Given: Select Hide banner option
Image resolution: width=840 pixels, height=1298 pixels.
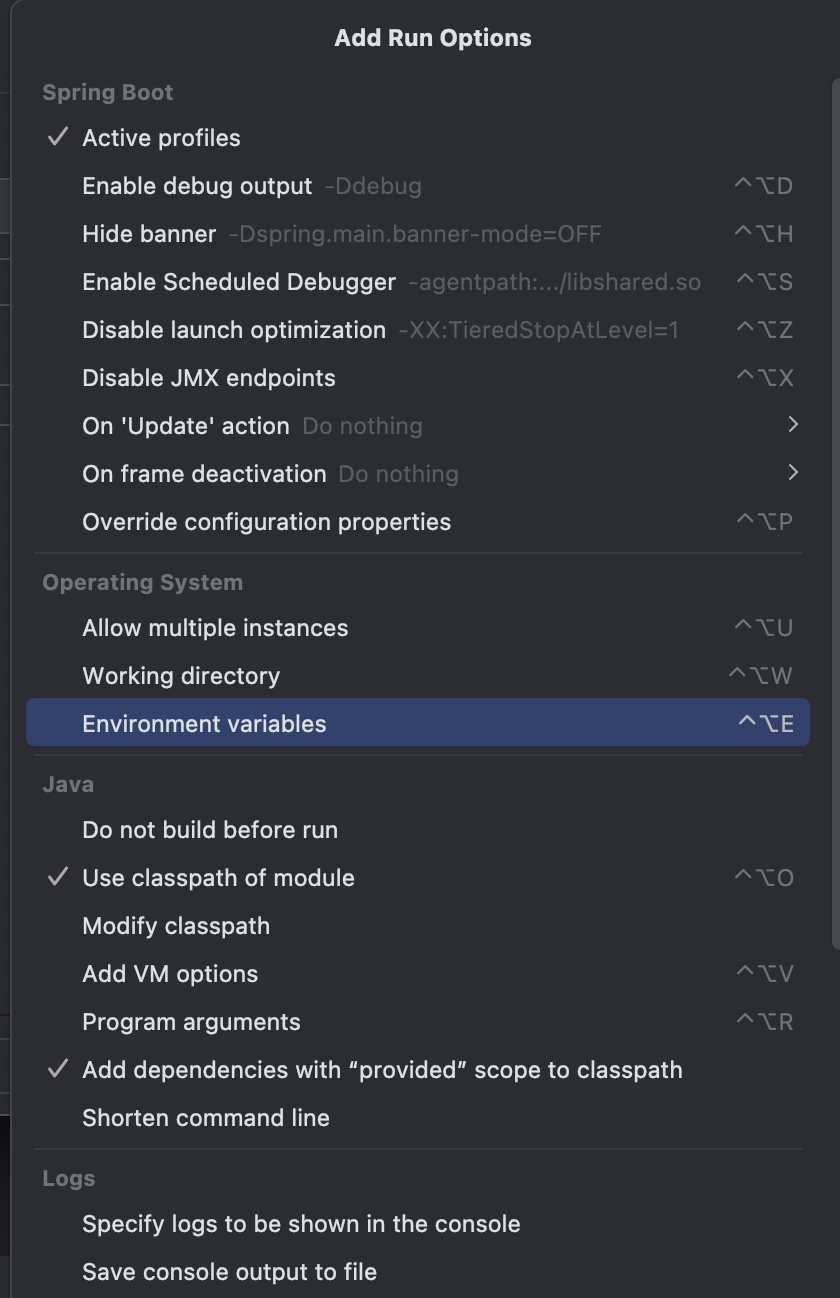Looking at the screenshot, I should pos(149,234).
